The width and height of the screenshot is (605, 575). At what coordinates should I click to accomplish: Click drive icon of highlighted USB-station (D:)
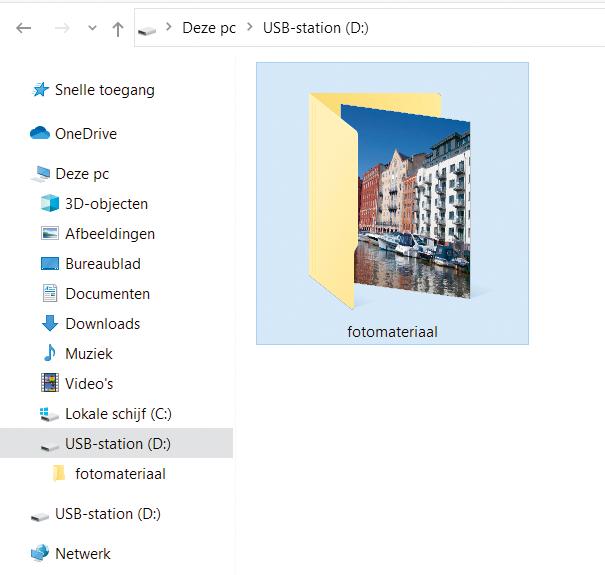coord(50,446)
